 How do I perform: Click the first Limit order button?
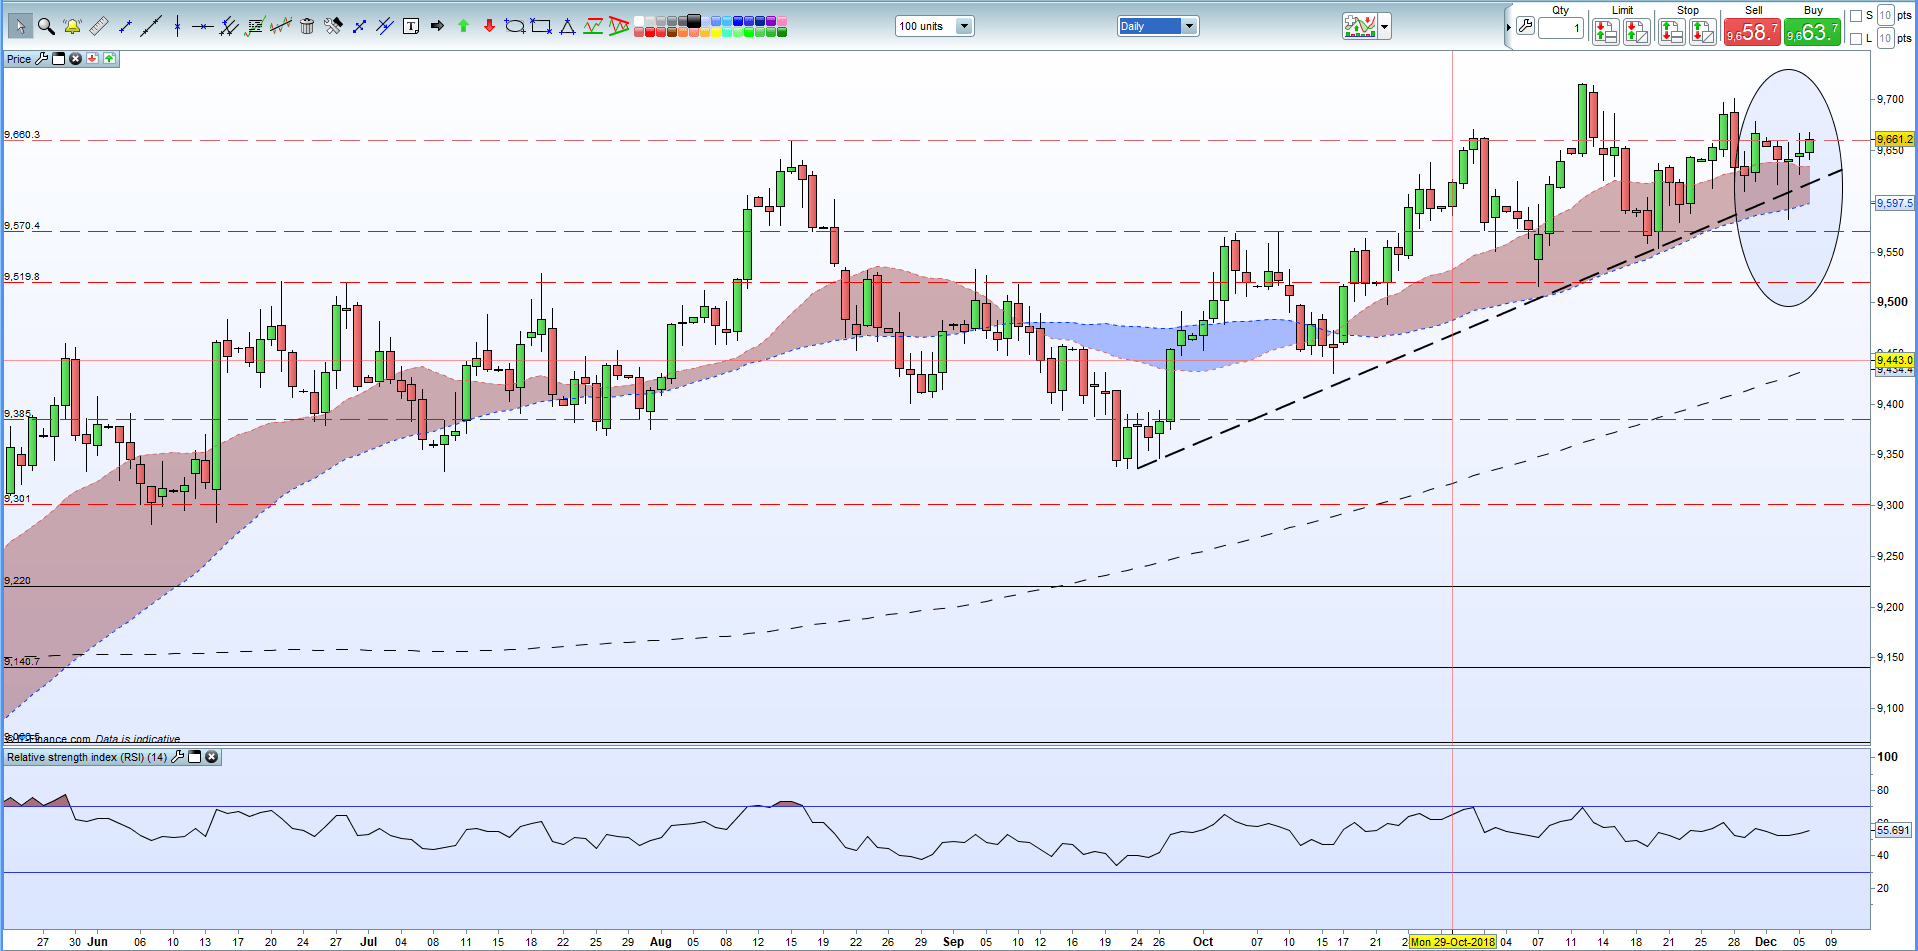[1606, 32]
